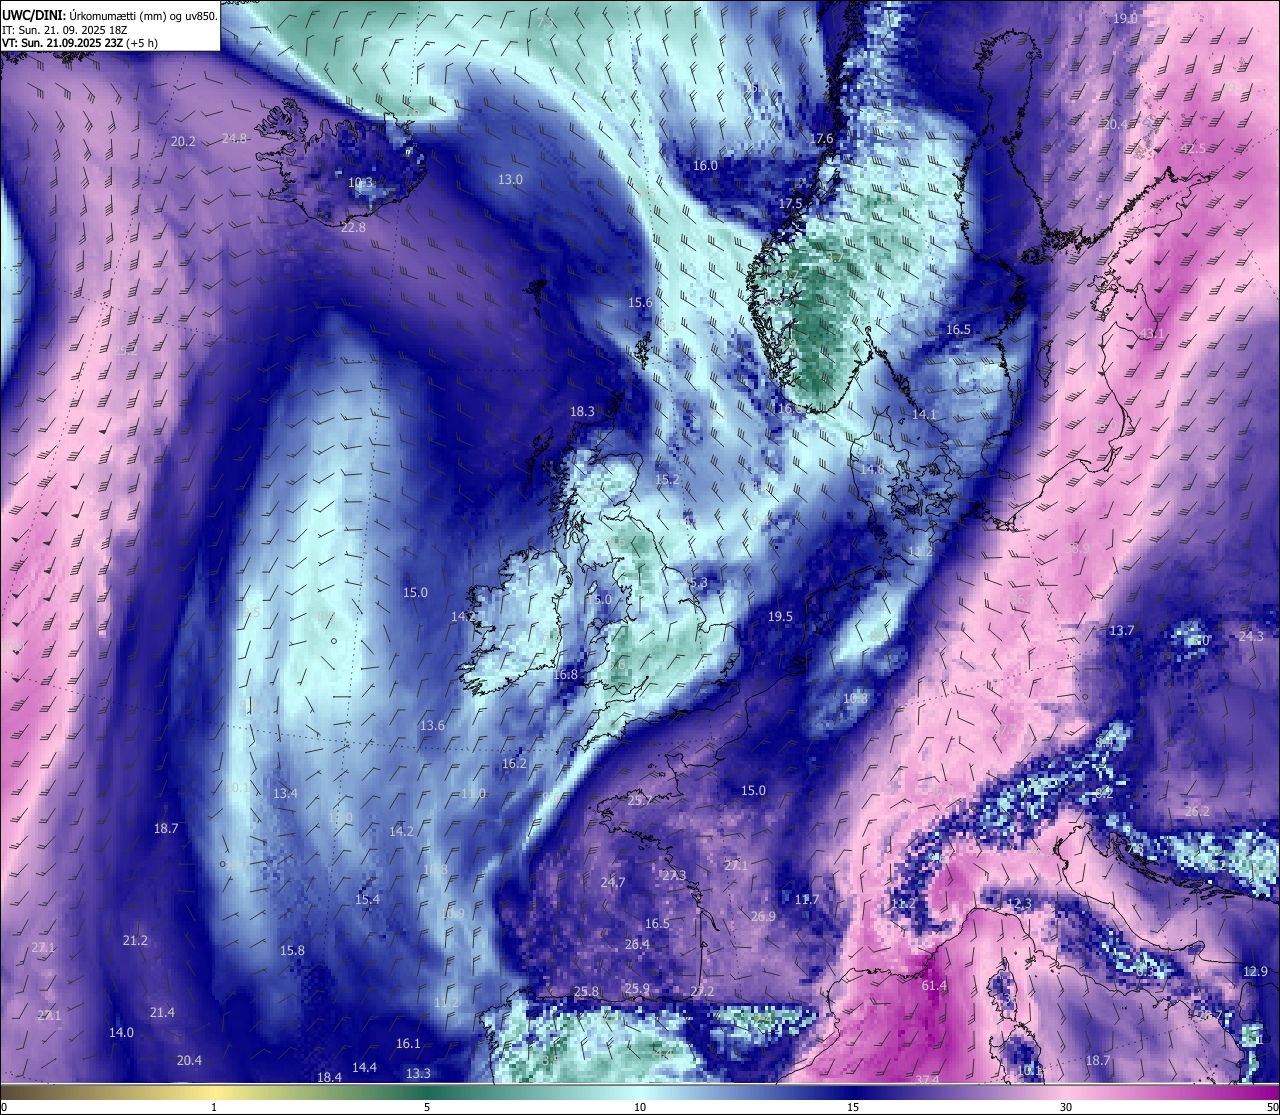Click the 15.6 value label
Screen dimensions: 1280x1115
[640, 302]
